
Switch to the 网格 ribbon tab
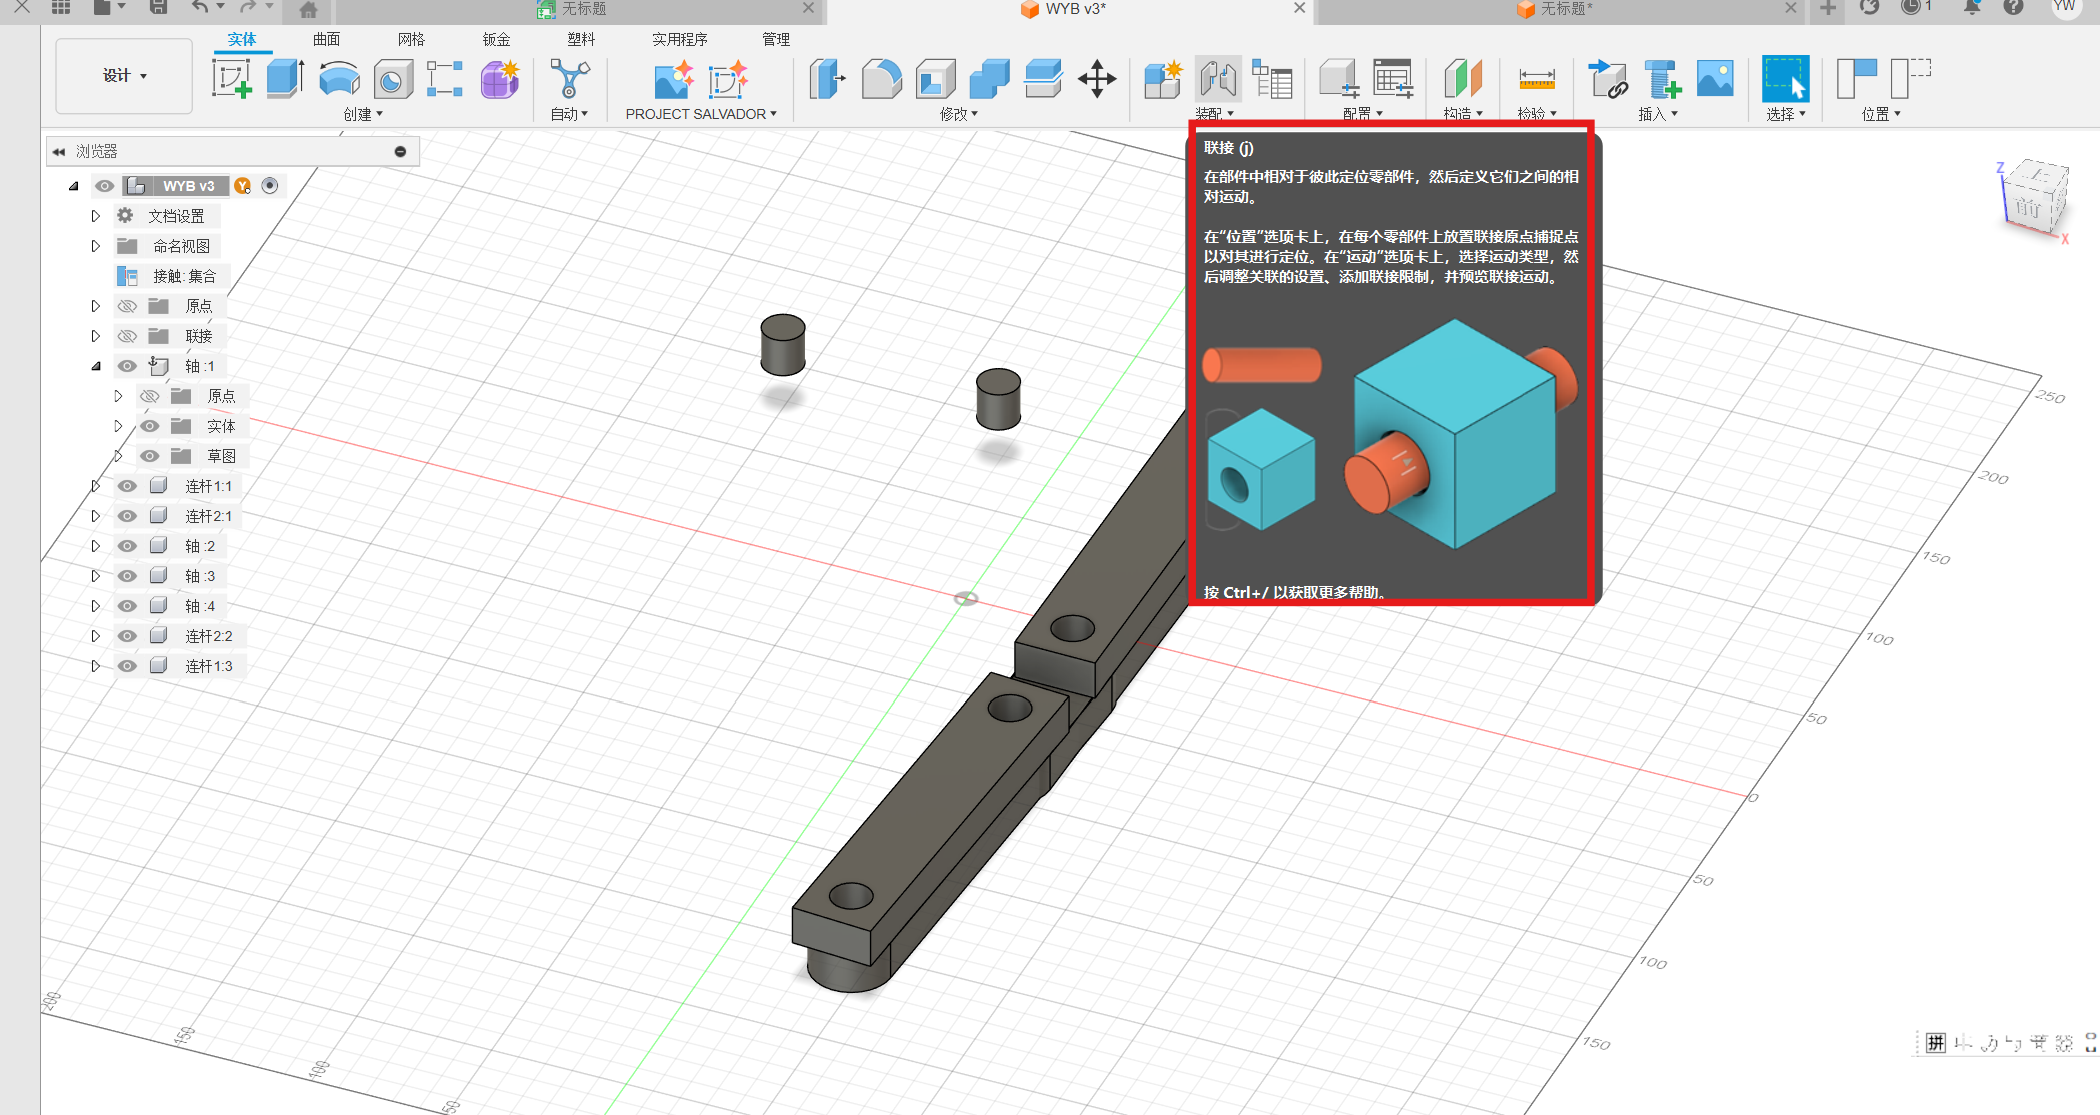tap(411, 39)
